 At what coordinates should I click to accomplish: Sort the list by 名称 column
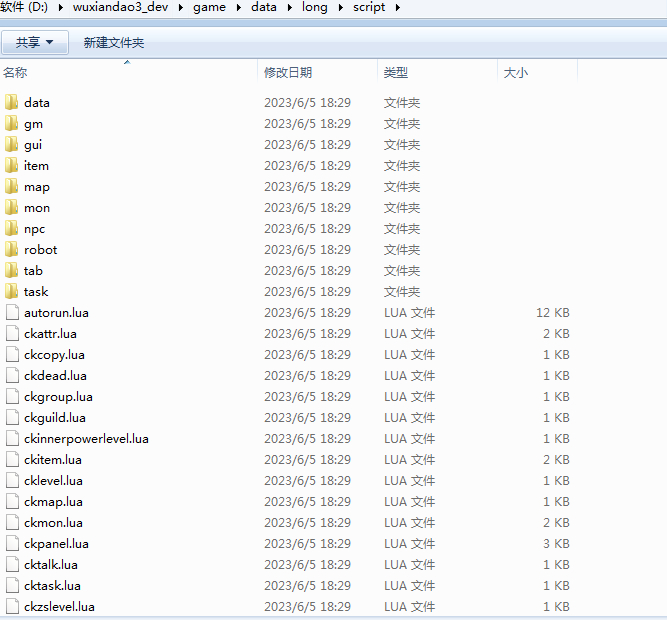[x=16, y=73]
